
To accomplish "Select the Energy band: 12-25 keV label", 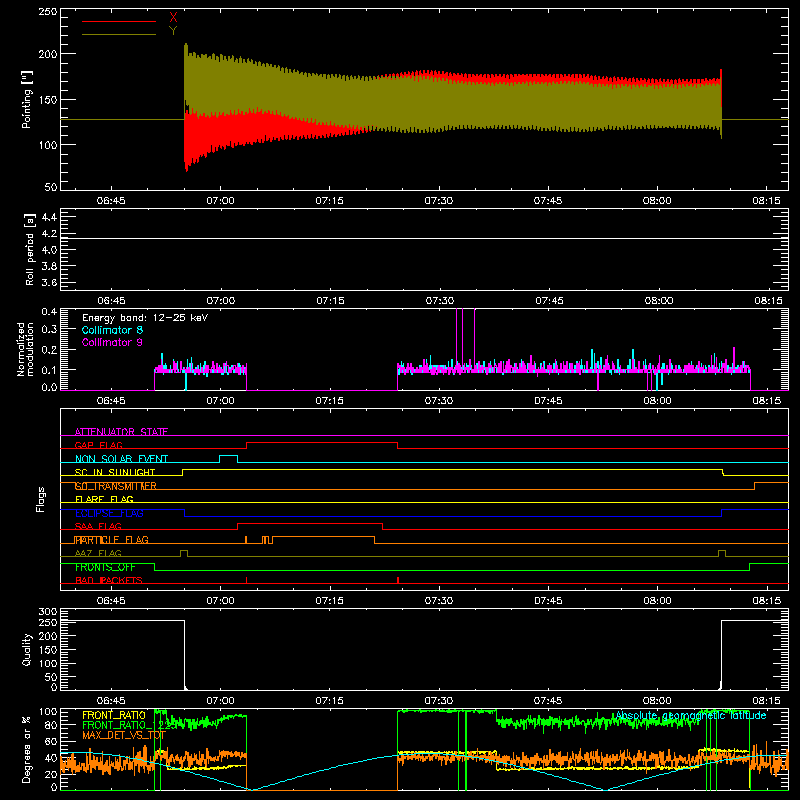I will coord(145,318).
